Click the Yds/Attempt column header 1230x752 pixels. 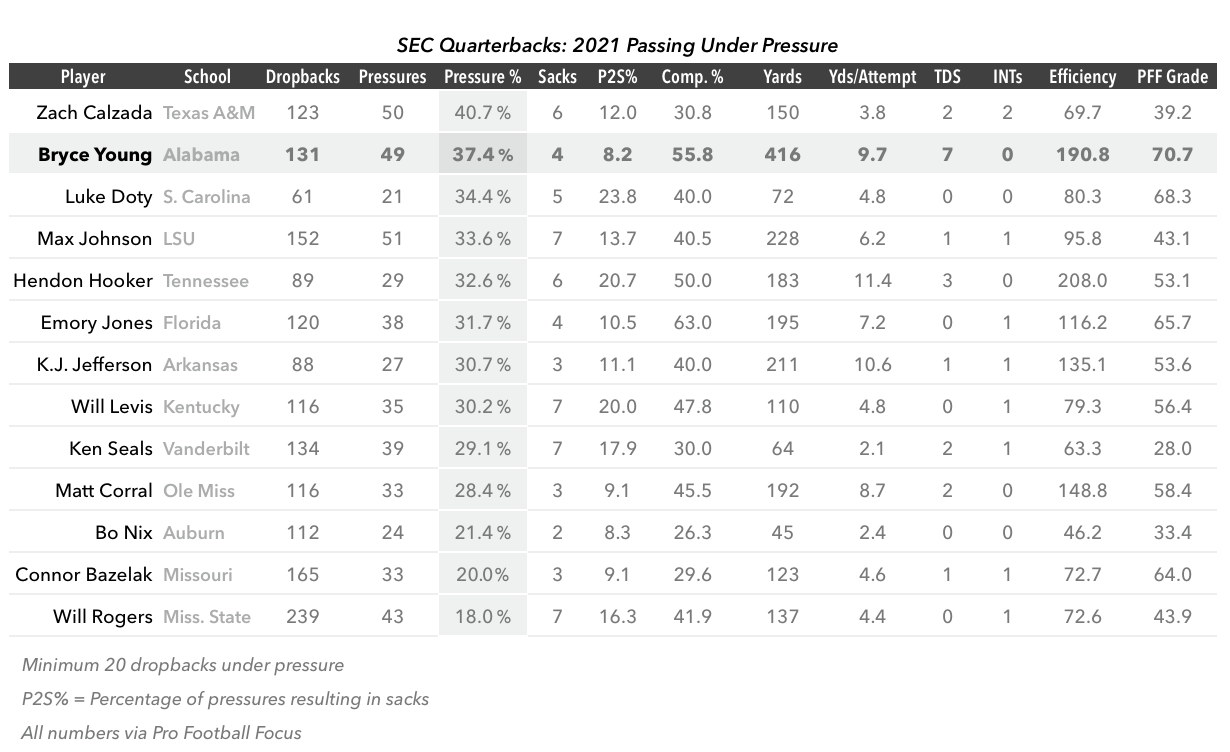872,77
